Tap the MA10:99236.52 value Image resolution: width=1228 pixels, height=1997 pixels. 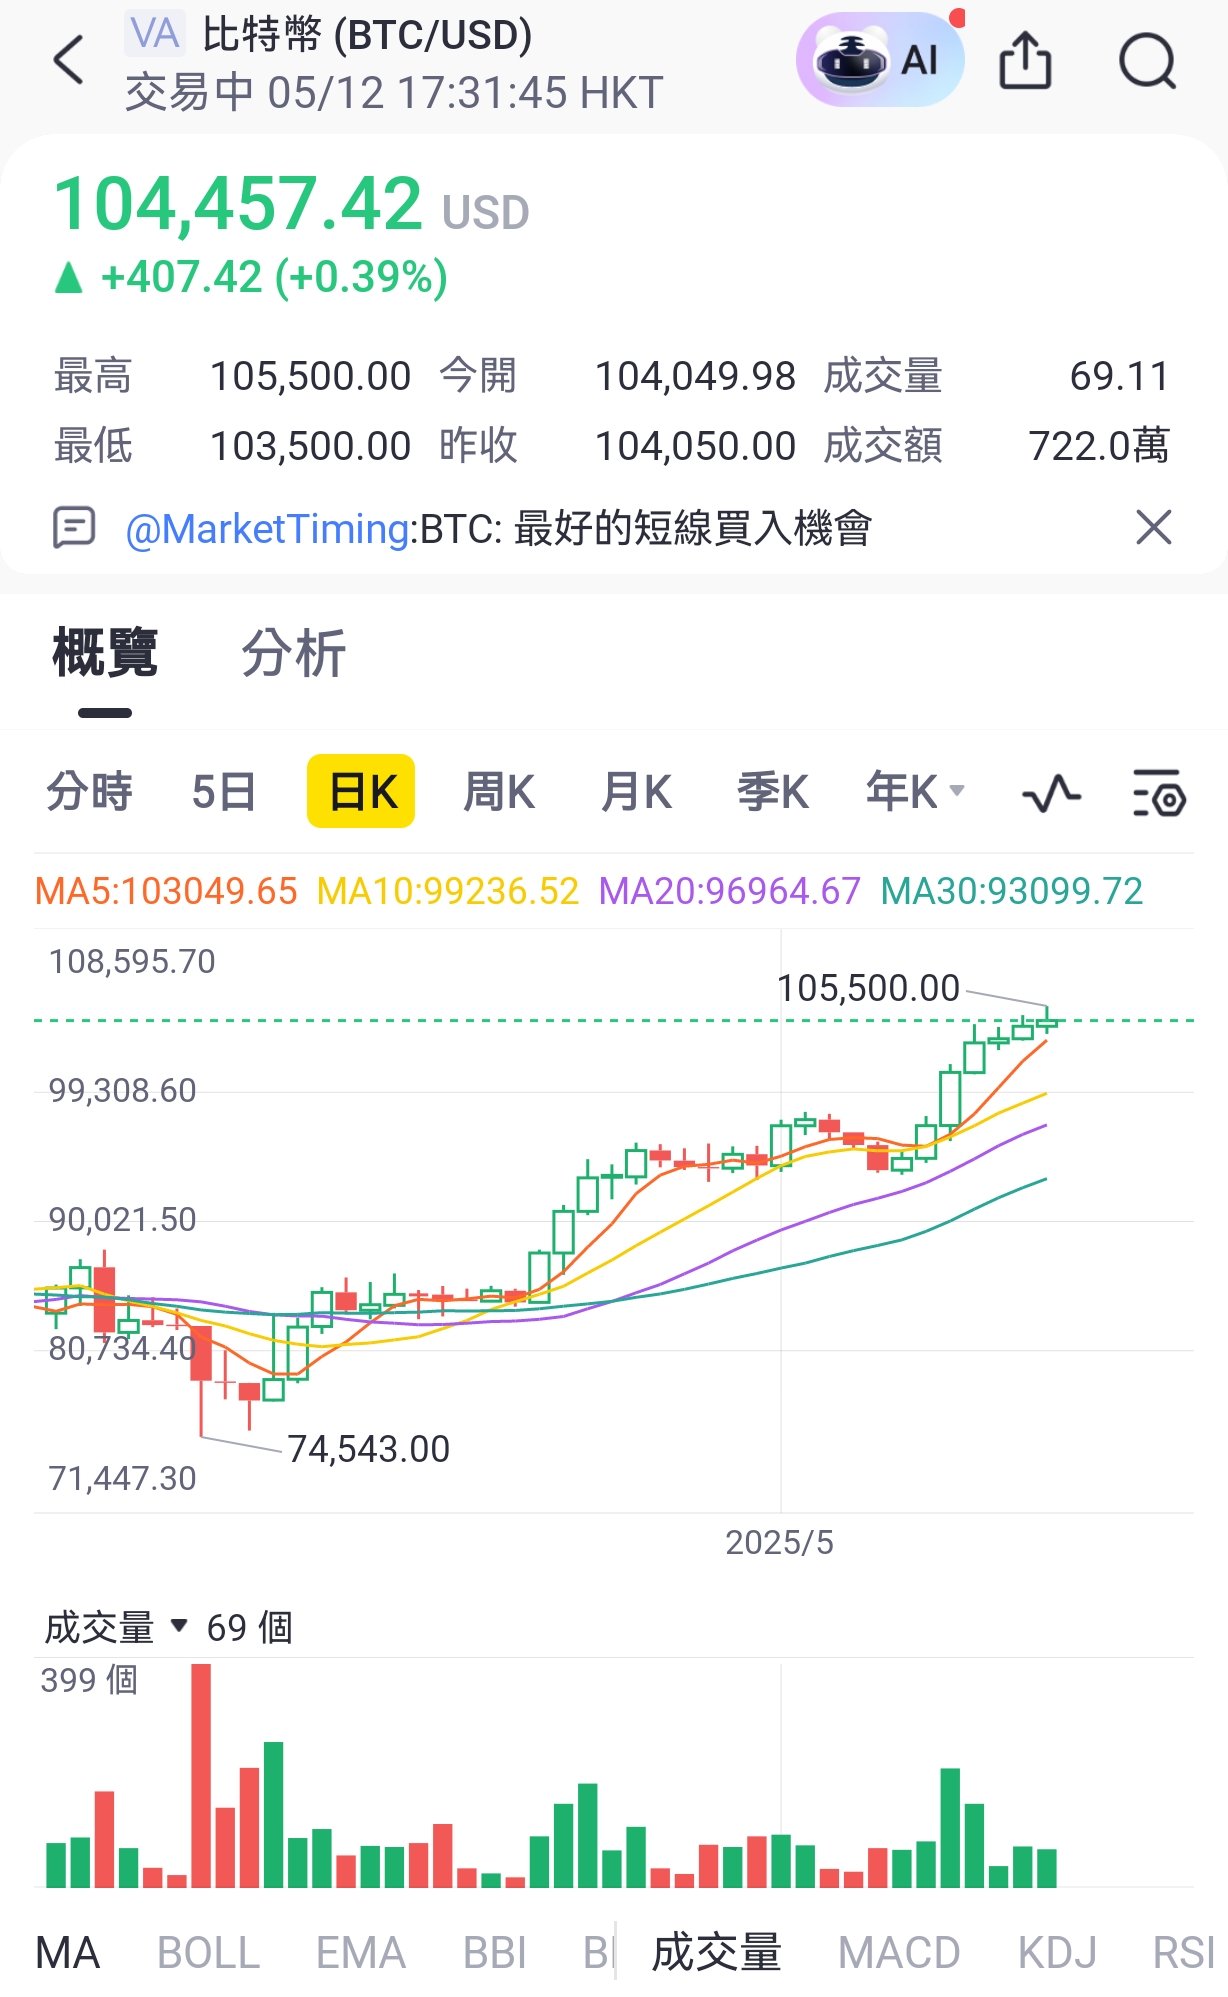click(x=448, y=891)
